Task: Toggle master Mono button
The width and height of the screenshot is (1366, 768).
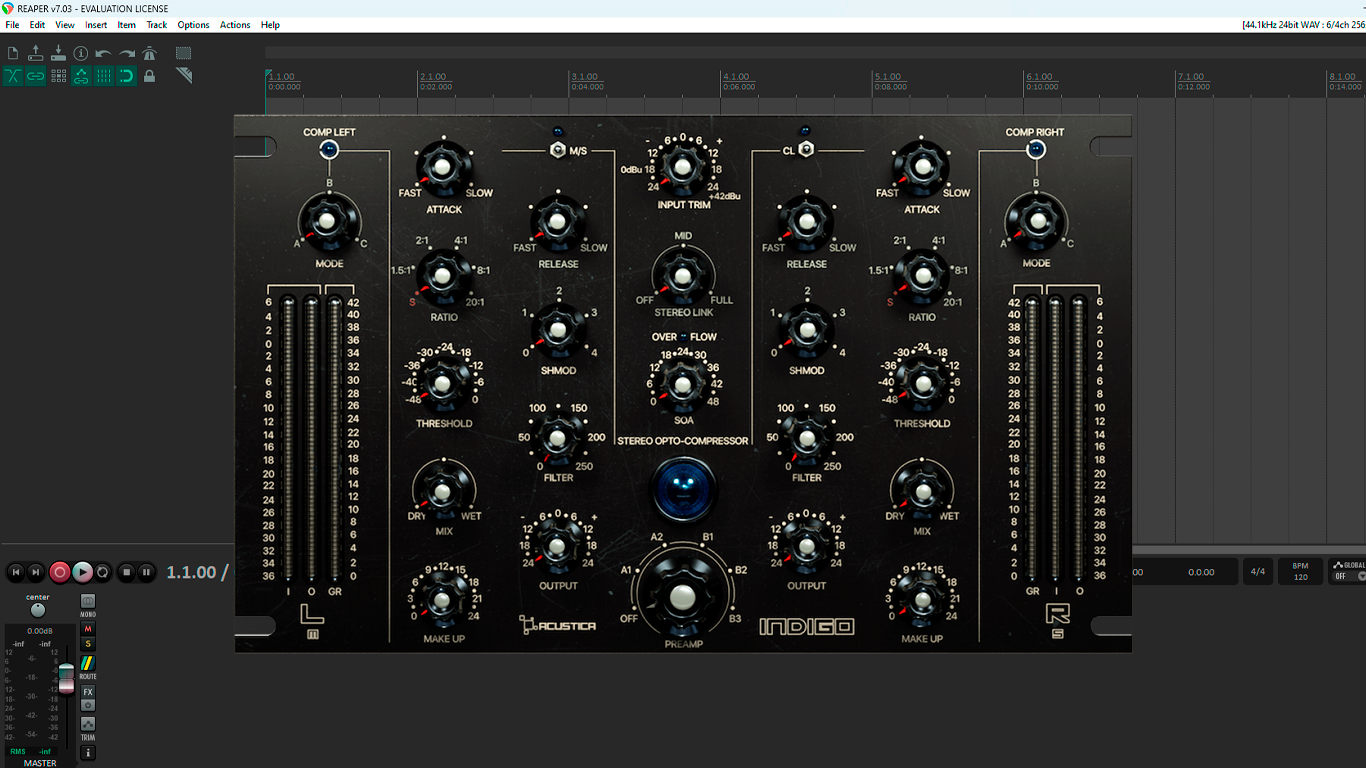Action: coord(88,601)
